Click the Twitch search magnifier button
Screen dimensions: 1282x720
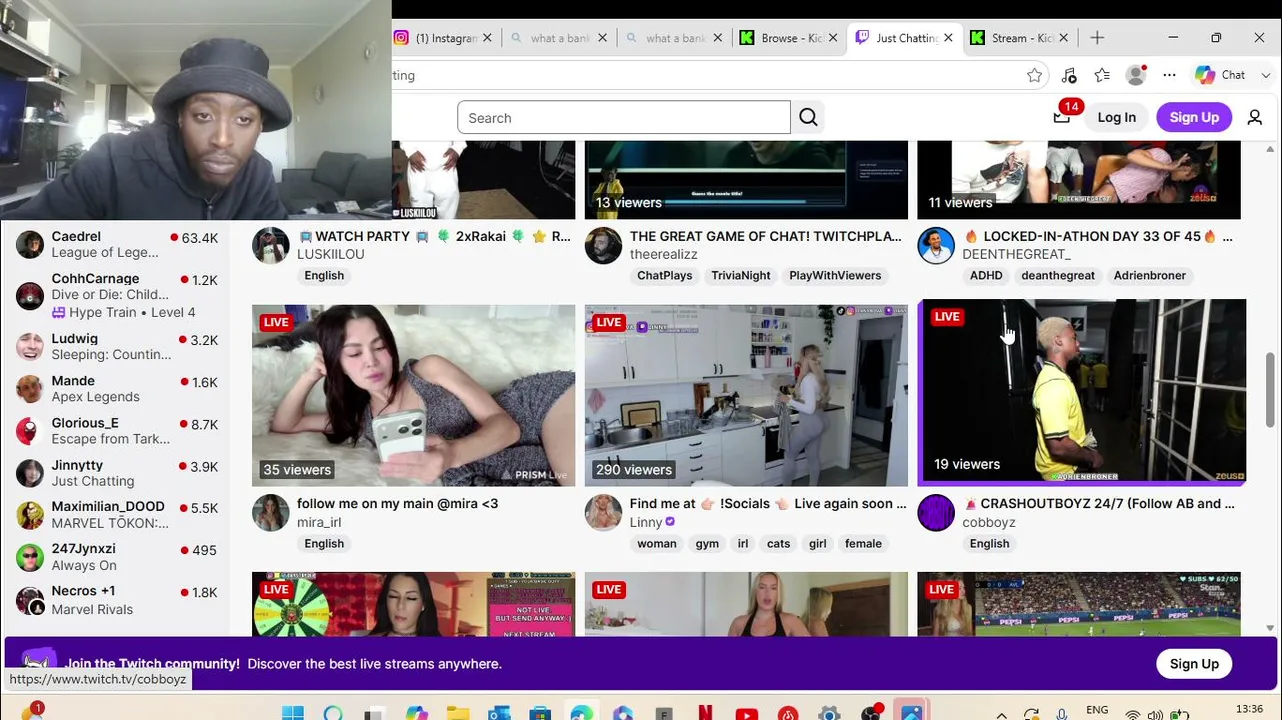click(x=808, y=118)
